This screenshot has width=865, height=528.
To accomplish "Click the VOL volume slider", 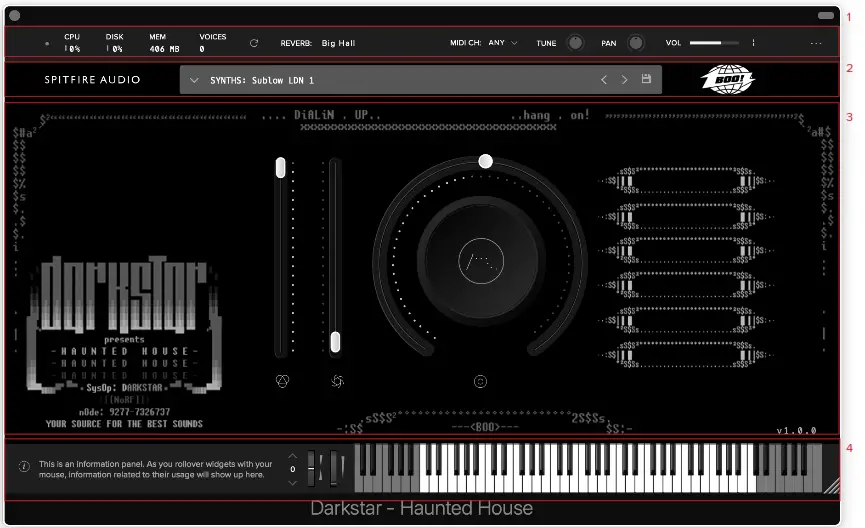I will click(714, 42).
